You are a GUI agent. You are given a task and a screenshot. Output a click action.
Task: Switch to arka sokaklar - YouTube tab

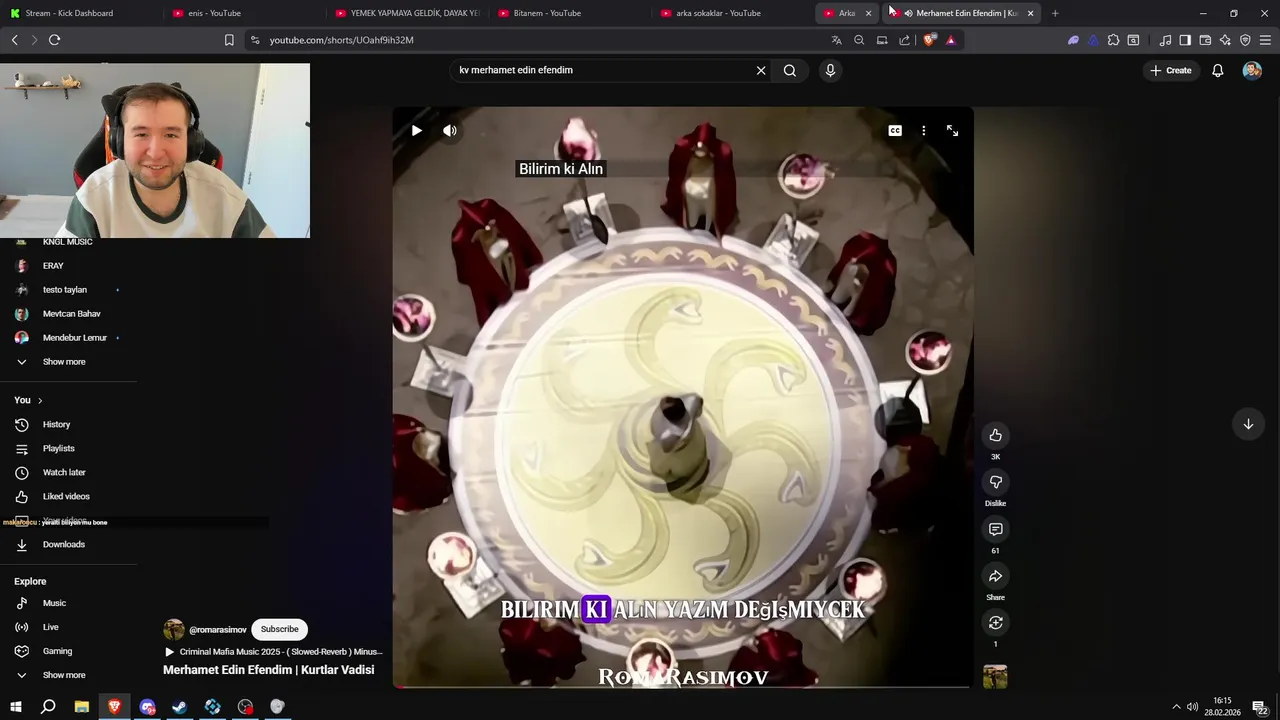pos(733,13)
